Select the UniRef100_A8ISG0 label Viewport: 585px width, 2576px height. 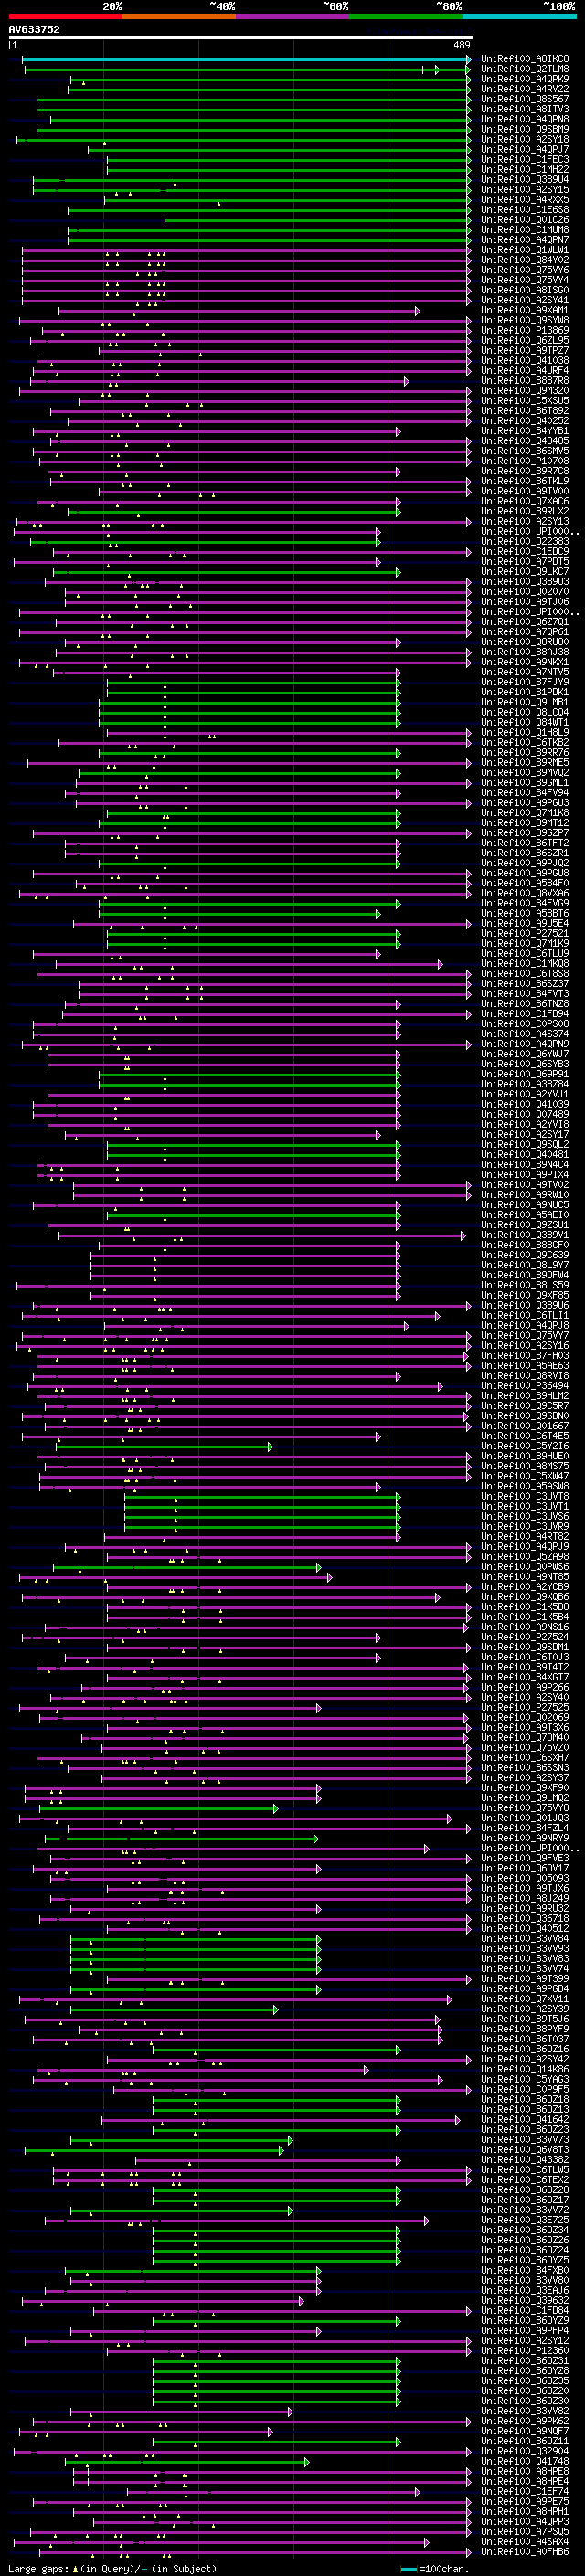[x=525, y=290]
